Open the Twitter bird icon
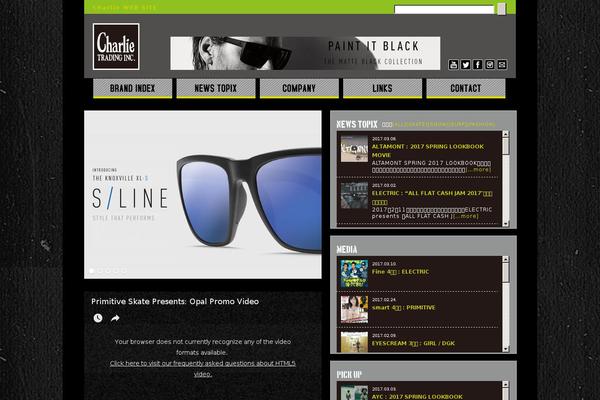600x400 pixels. pos(465,64)
